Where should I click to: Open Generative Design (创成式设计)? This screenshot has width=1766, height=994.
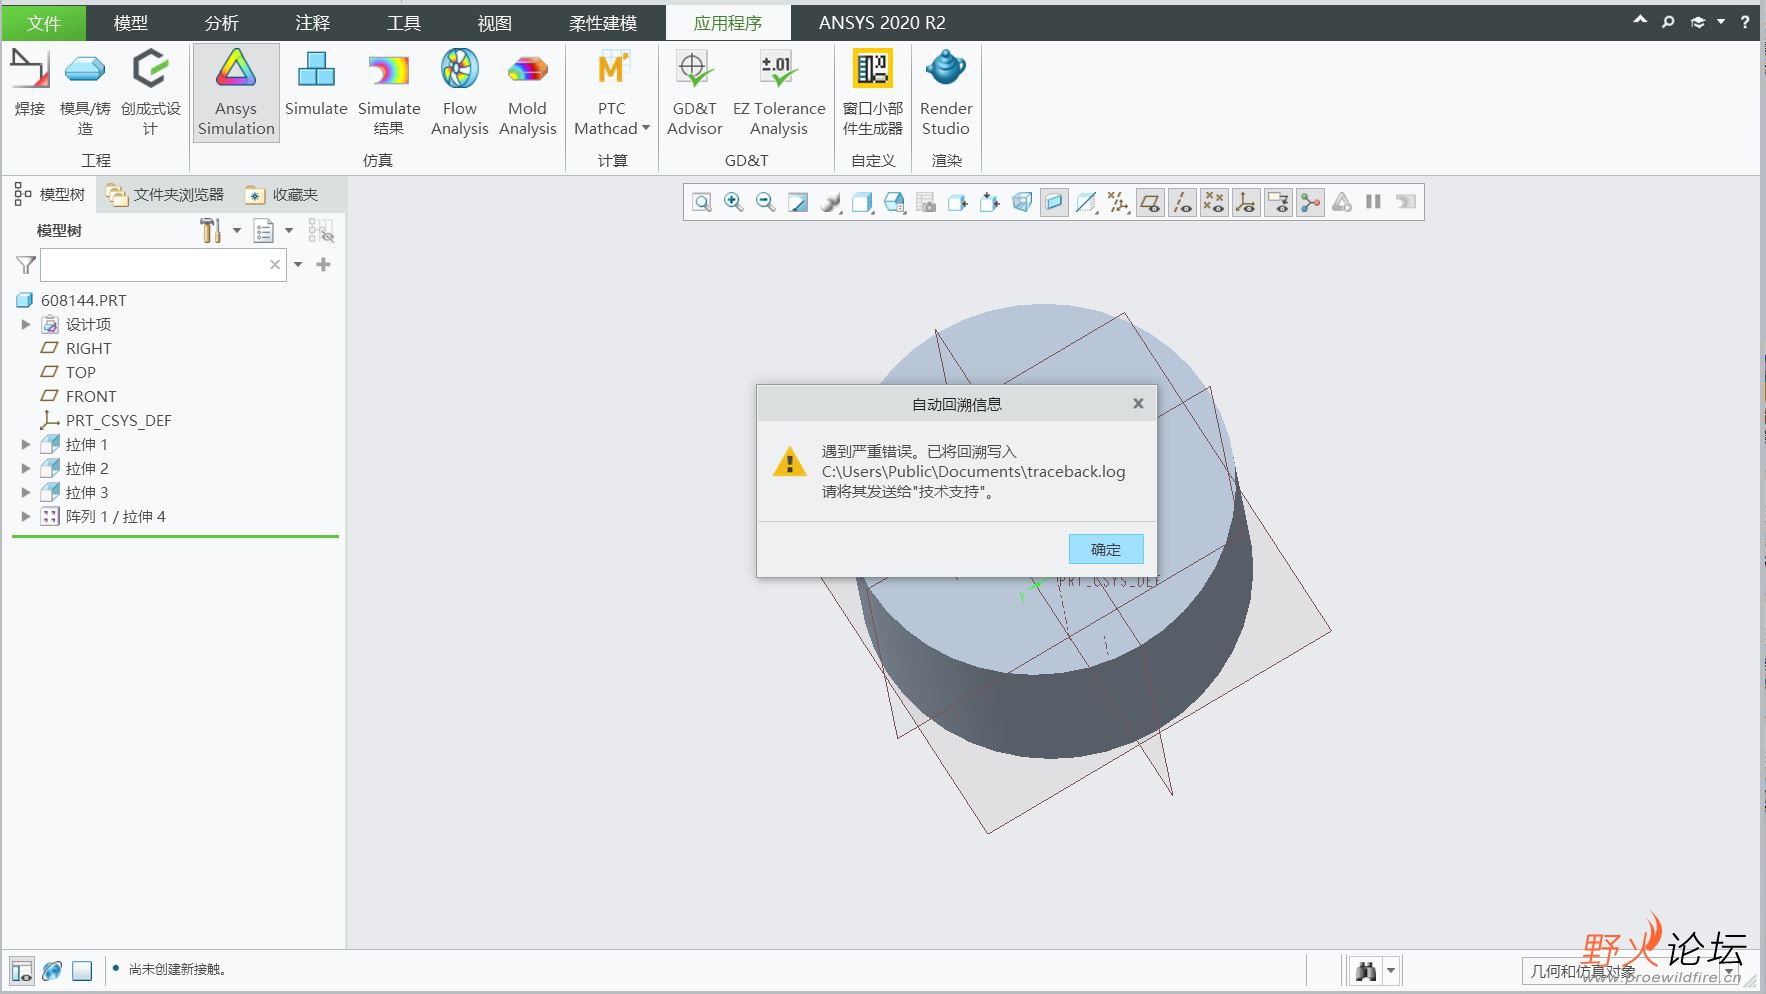tap(151, 93)
